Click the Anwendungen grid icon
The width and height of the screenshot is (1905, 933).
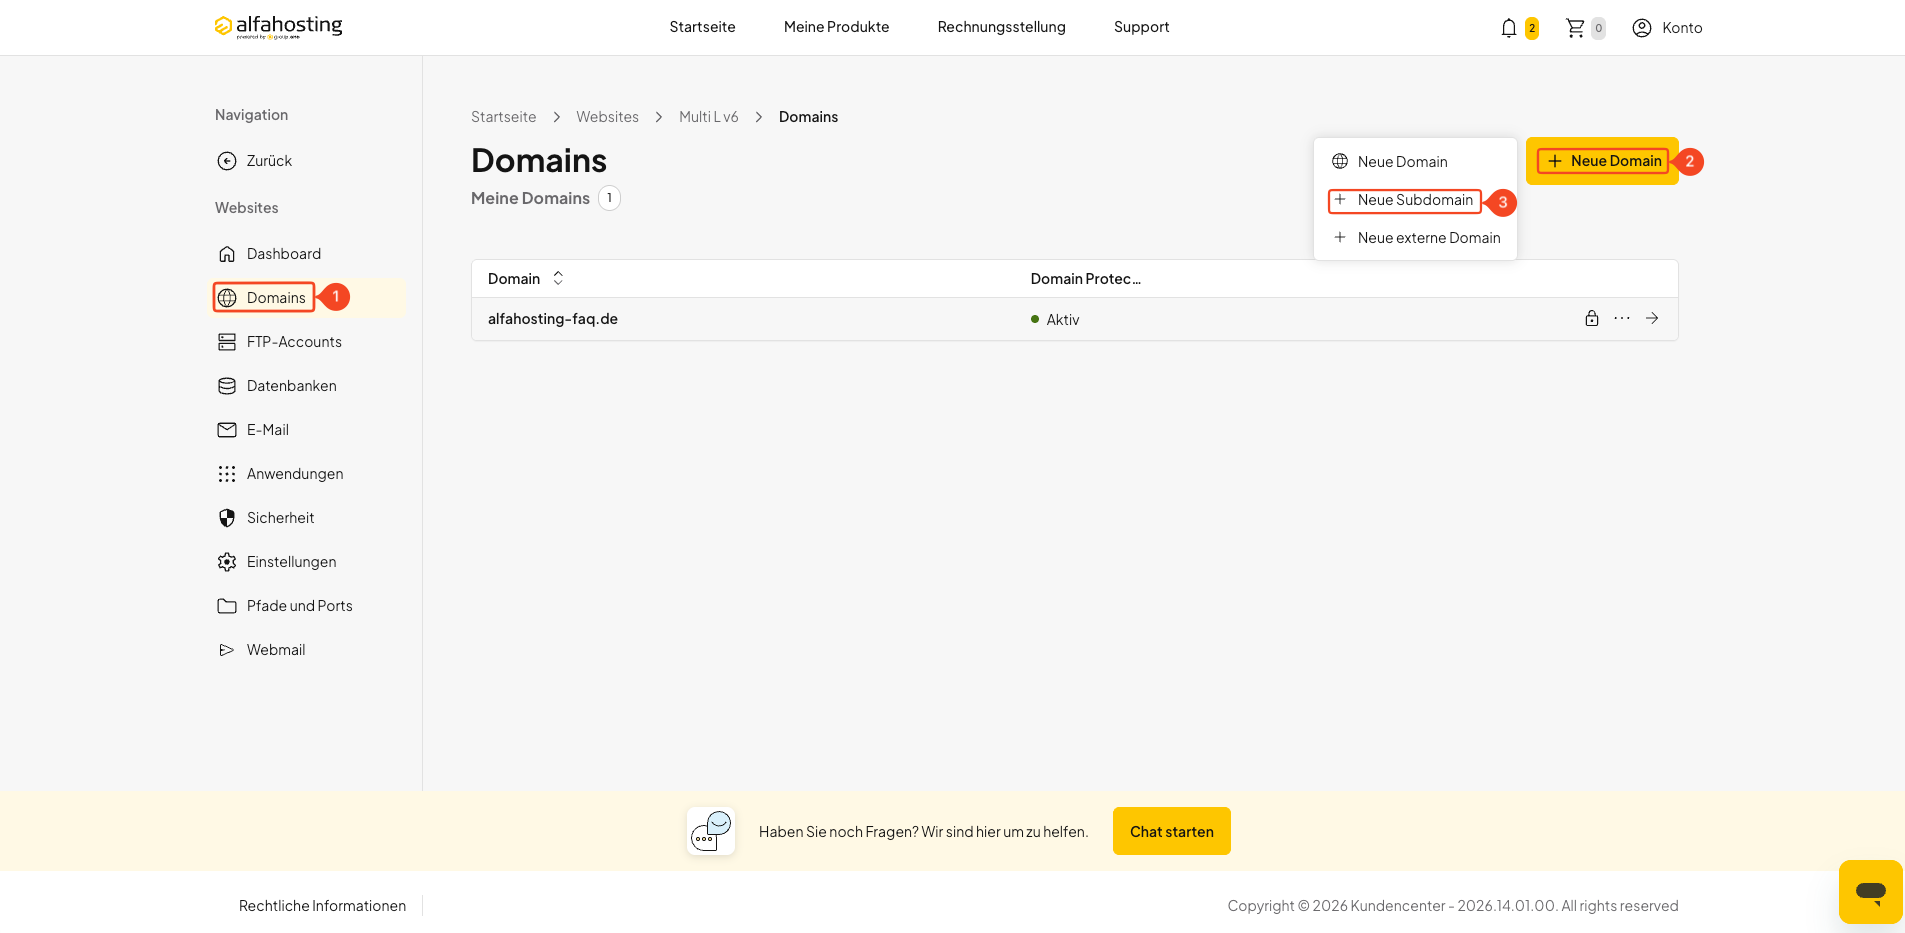pyautogui.click(x=227, y=474)
